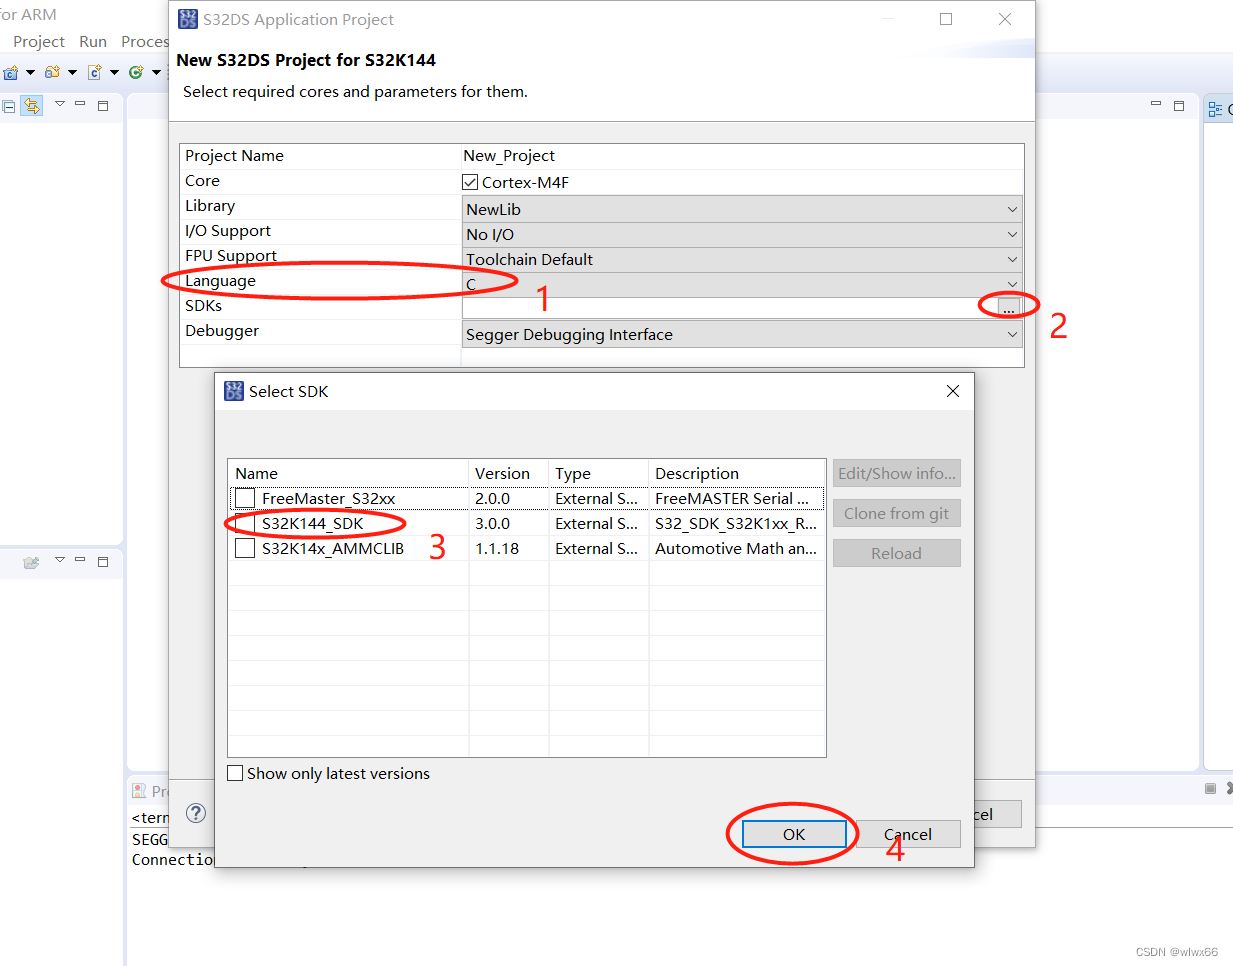Open the Project menu

39,41
